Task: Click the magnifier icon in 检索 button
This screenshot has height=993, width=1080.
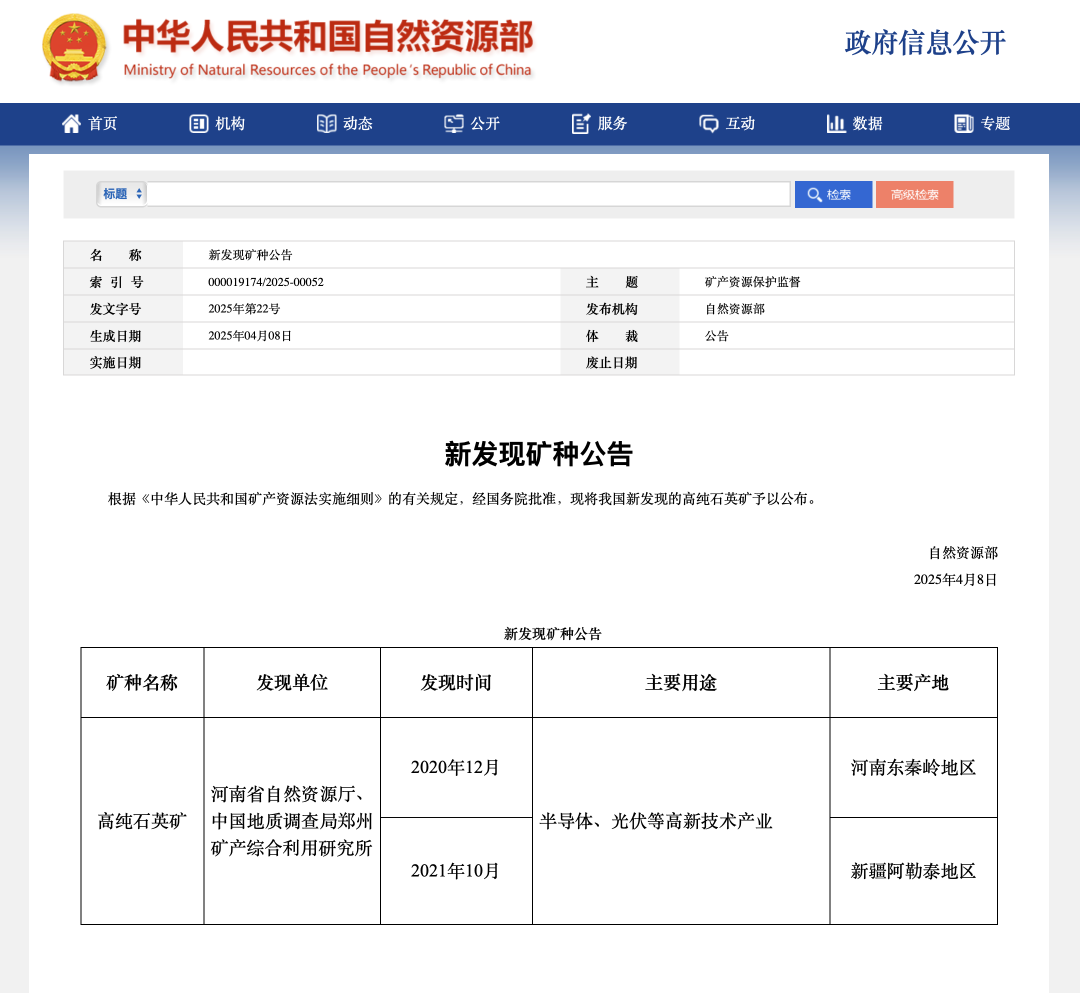Action: [x=814, y=195]
